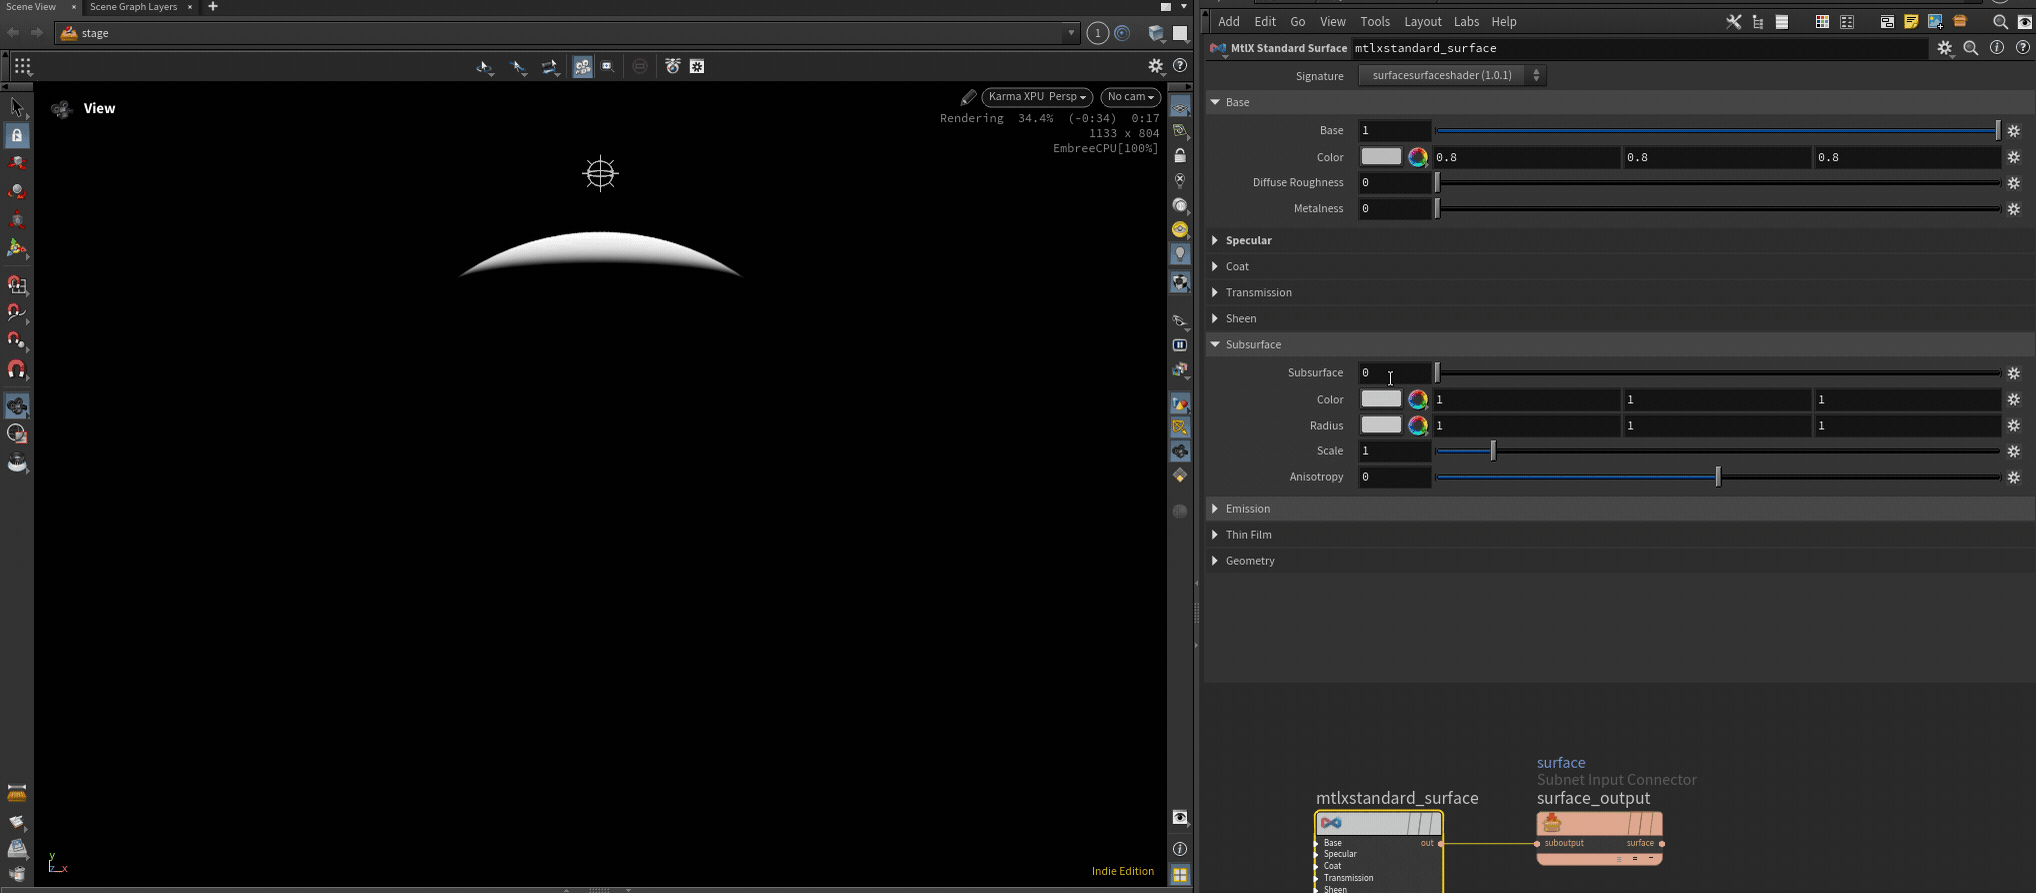2036x893 pixels.
Task: Click the sticky note icon in network toolbar
Action: click(x=1910, y=22)
